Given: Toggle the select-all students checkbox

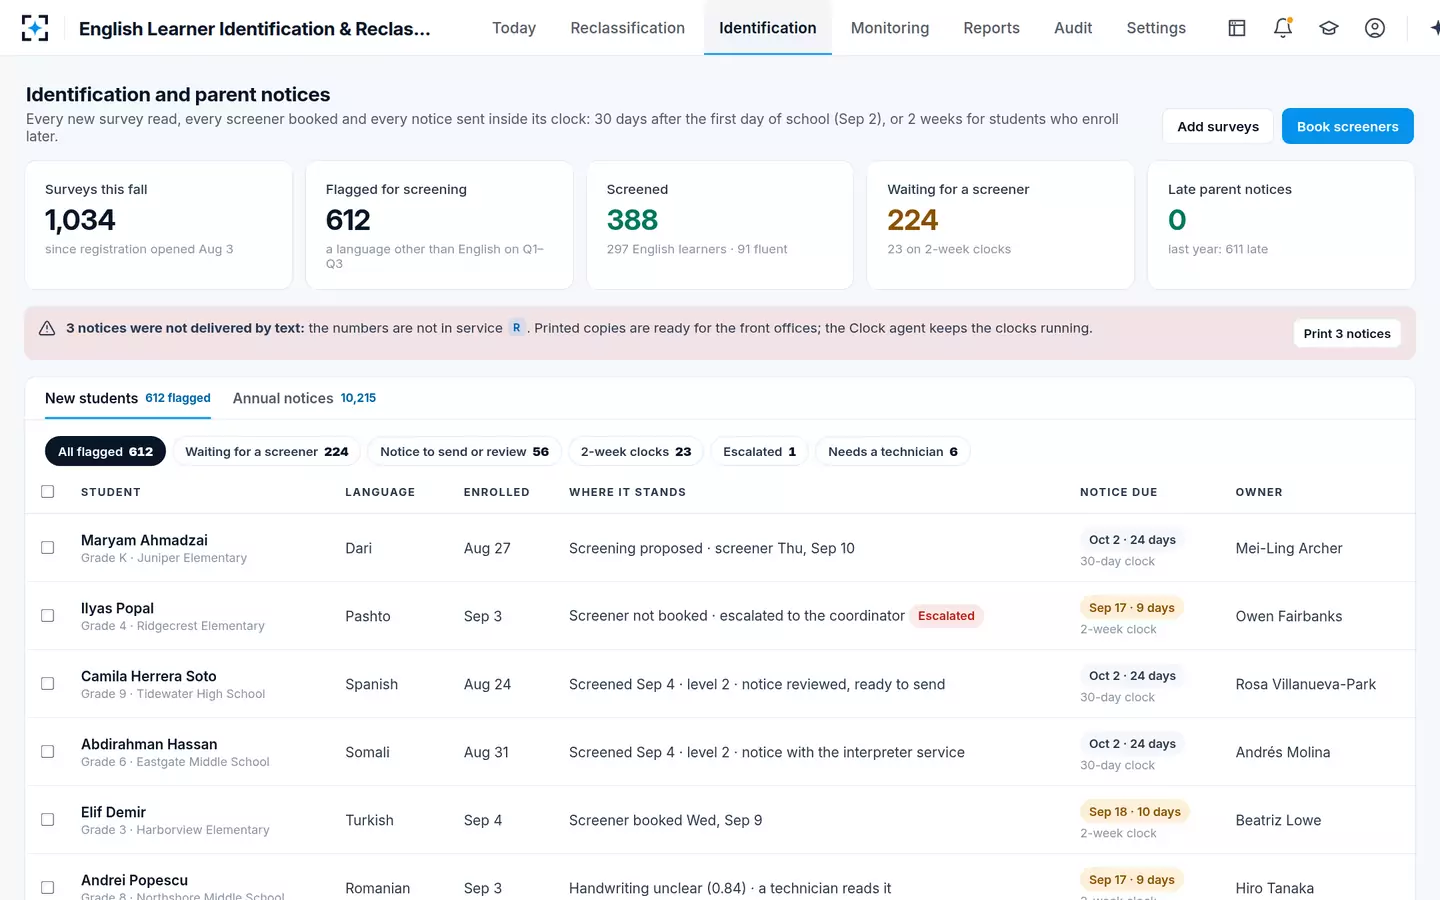Looking at the screenshot, I should (x=48, y=492).
